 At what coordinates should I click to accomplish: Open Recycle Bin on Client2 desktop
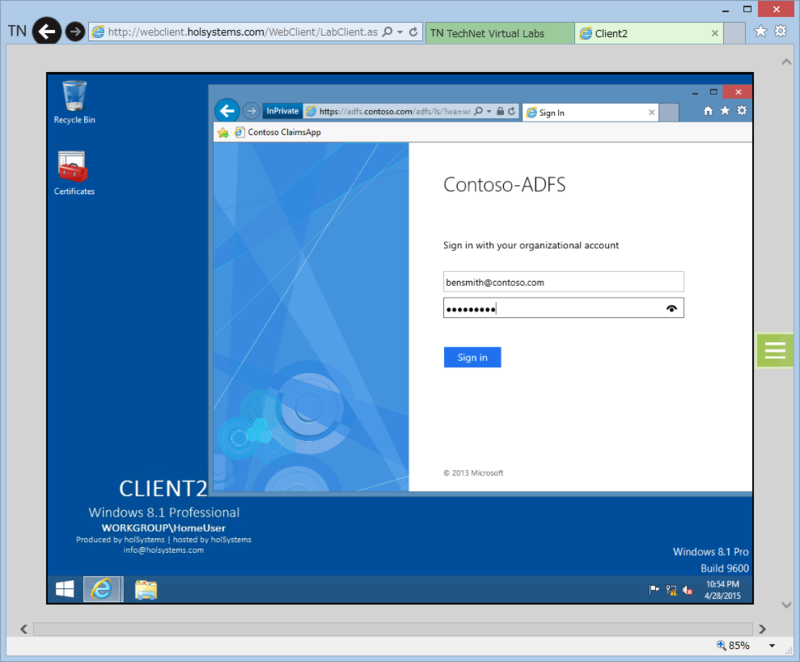(74, 102)
